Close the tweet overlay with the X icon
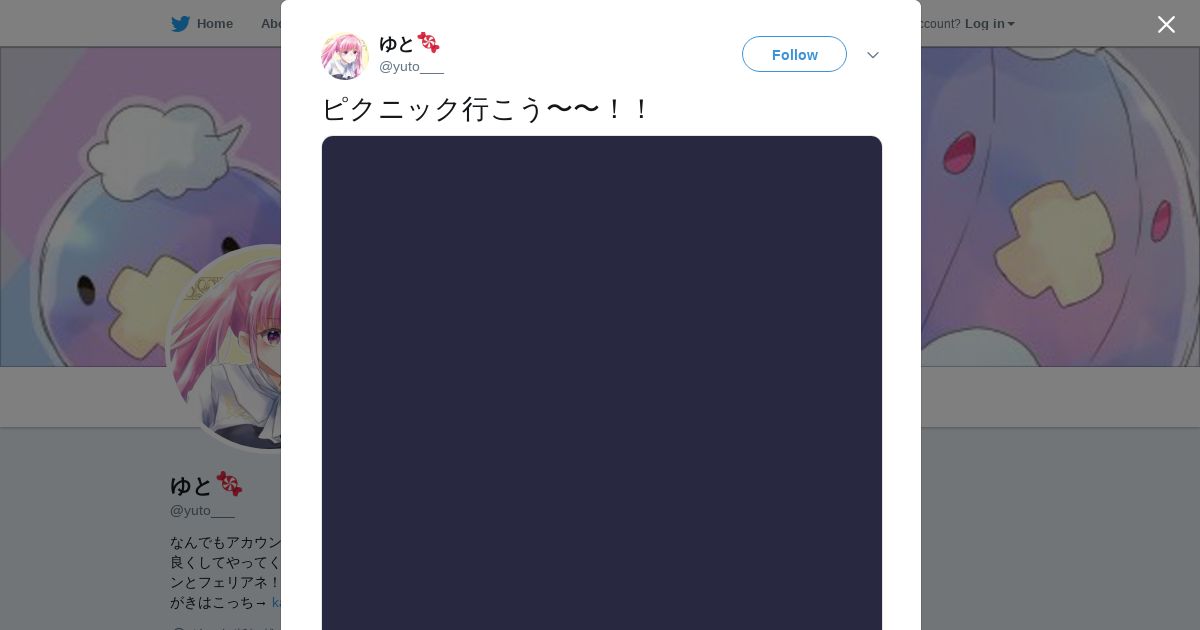Viewport: 1200px width, 630px height. pyautogui.click(x=1166, y=24)
